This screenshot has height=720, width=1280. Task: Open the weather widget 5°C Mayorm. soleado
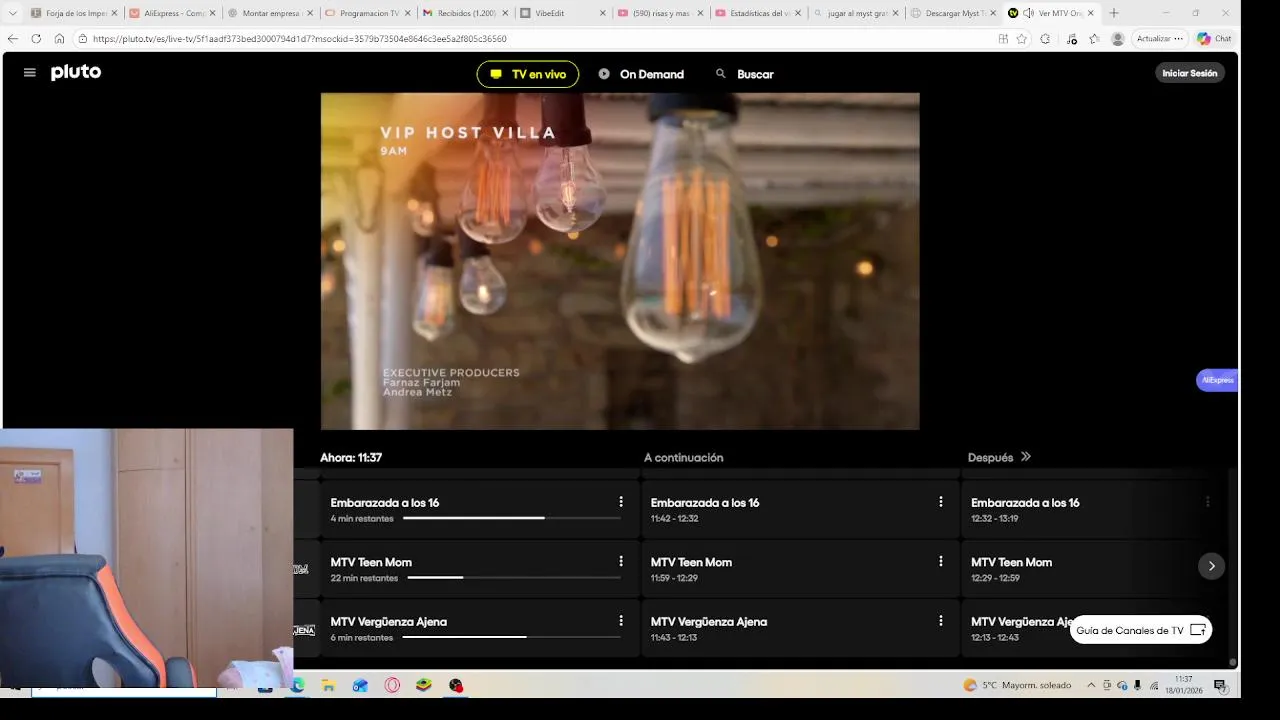click(1017, 685)
